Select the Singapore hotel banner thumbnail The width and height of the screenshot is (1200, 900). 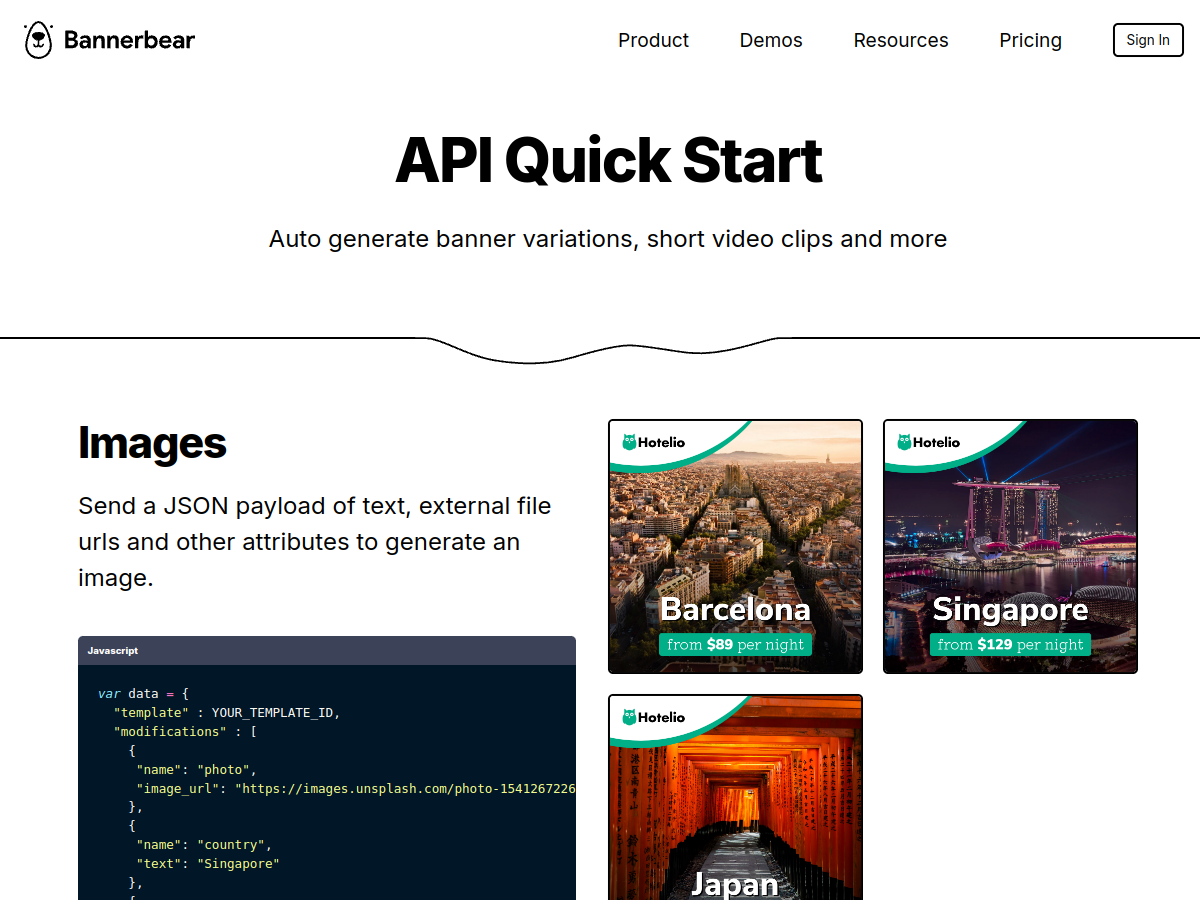pos(1010,546)
